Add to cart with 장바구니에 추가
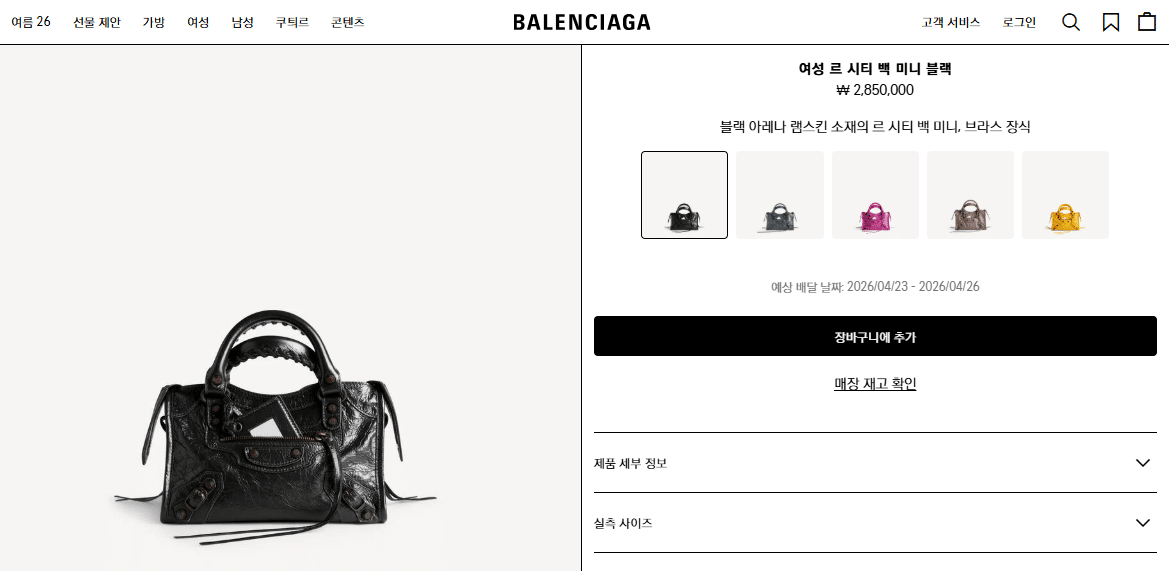 tap(875, 336)
